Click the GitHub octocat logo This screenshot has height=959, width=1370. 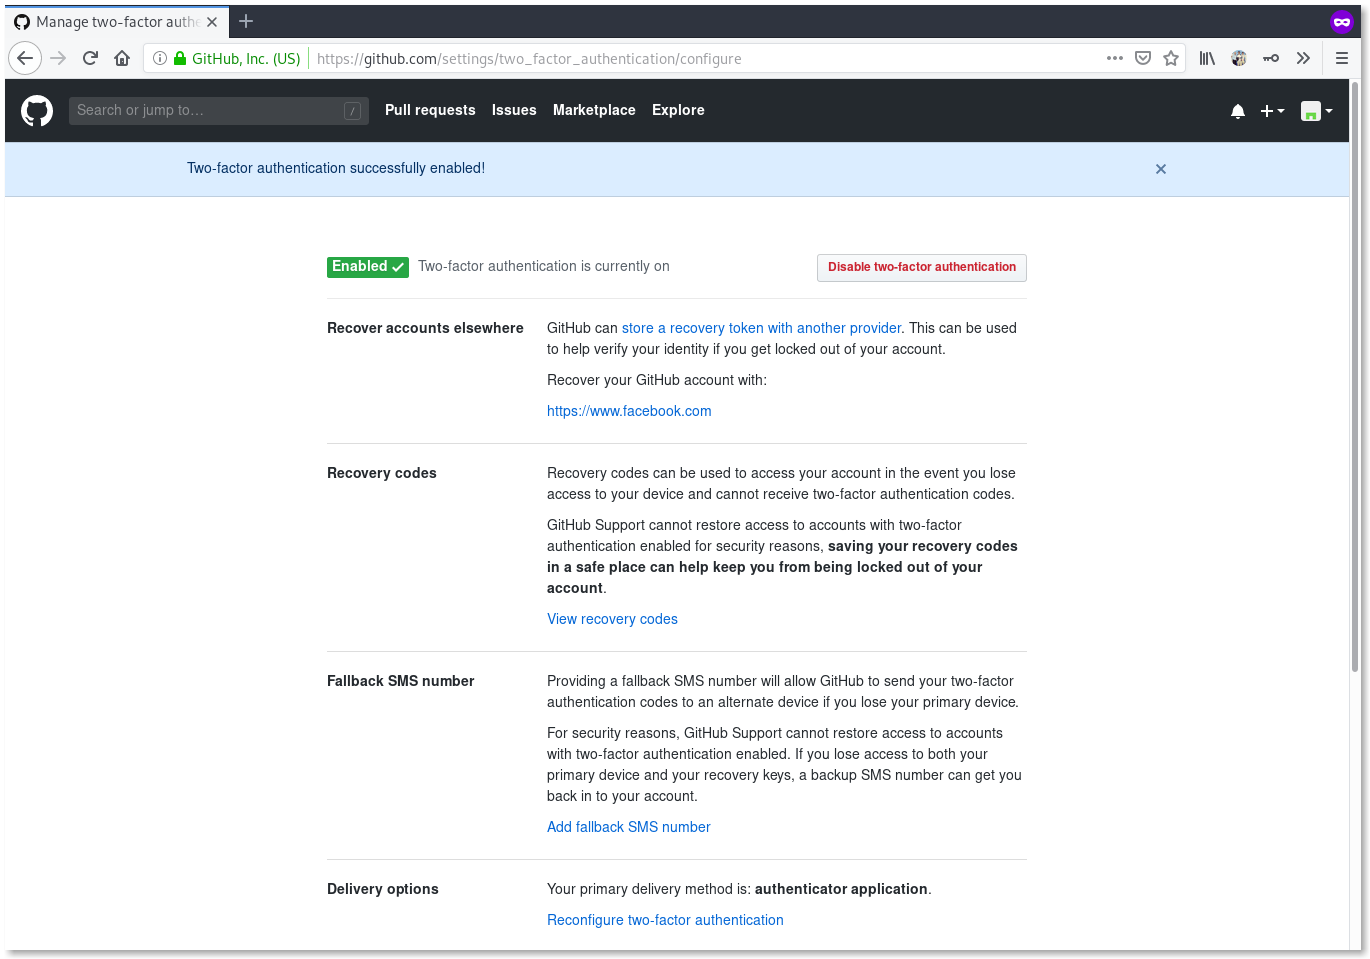[37, 110]
